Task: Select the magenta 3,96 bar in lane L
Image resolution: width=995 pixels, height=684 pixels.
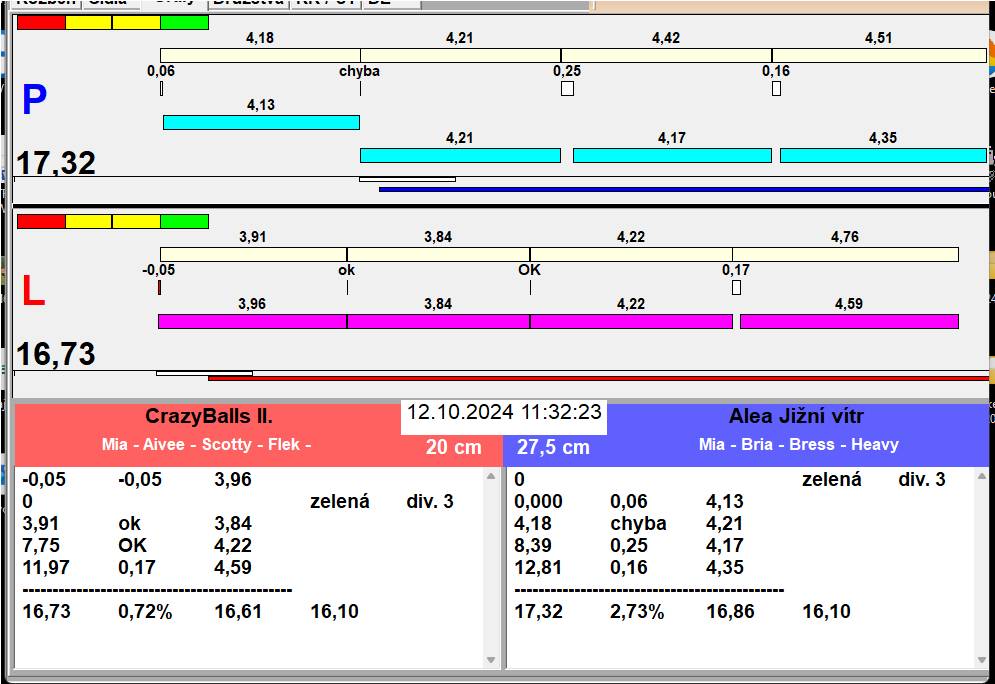Action: click(x=253, y=321)
